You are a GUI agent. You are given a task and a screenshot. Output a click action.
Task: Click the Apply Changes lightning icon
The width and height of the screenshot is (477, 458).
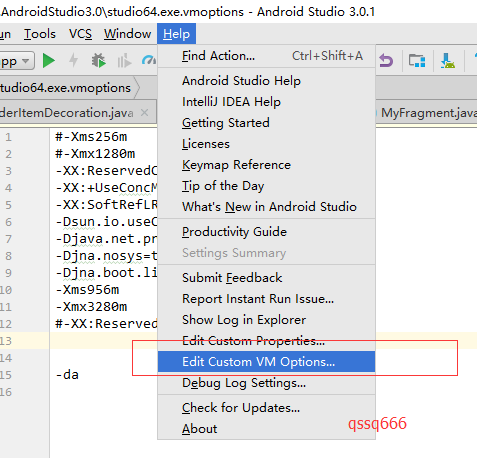73,61
